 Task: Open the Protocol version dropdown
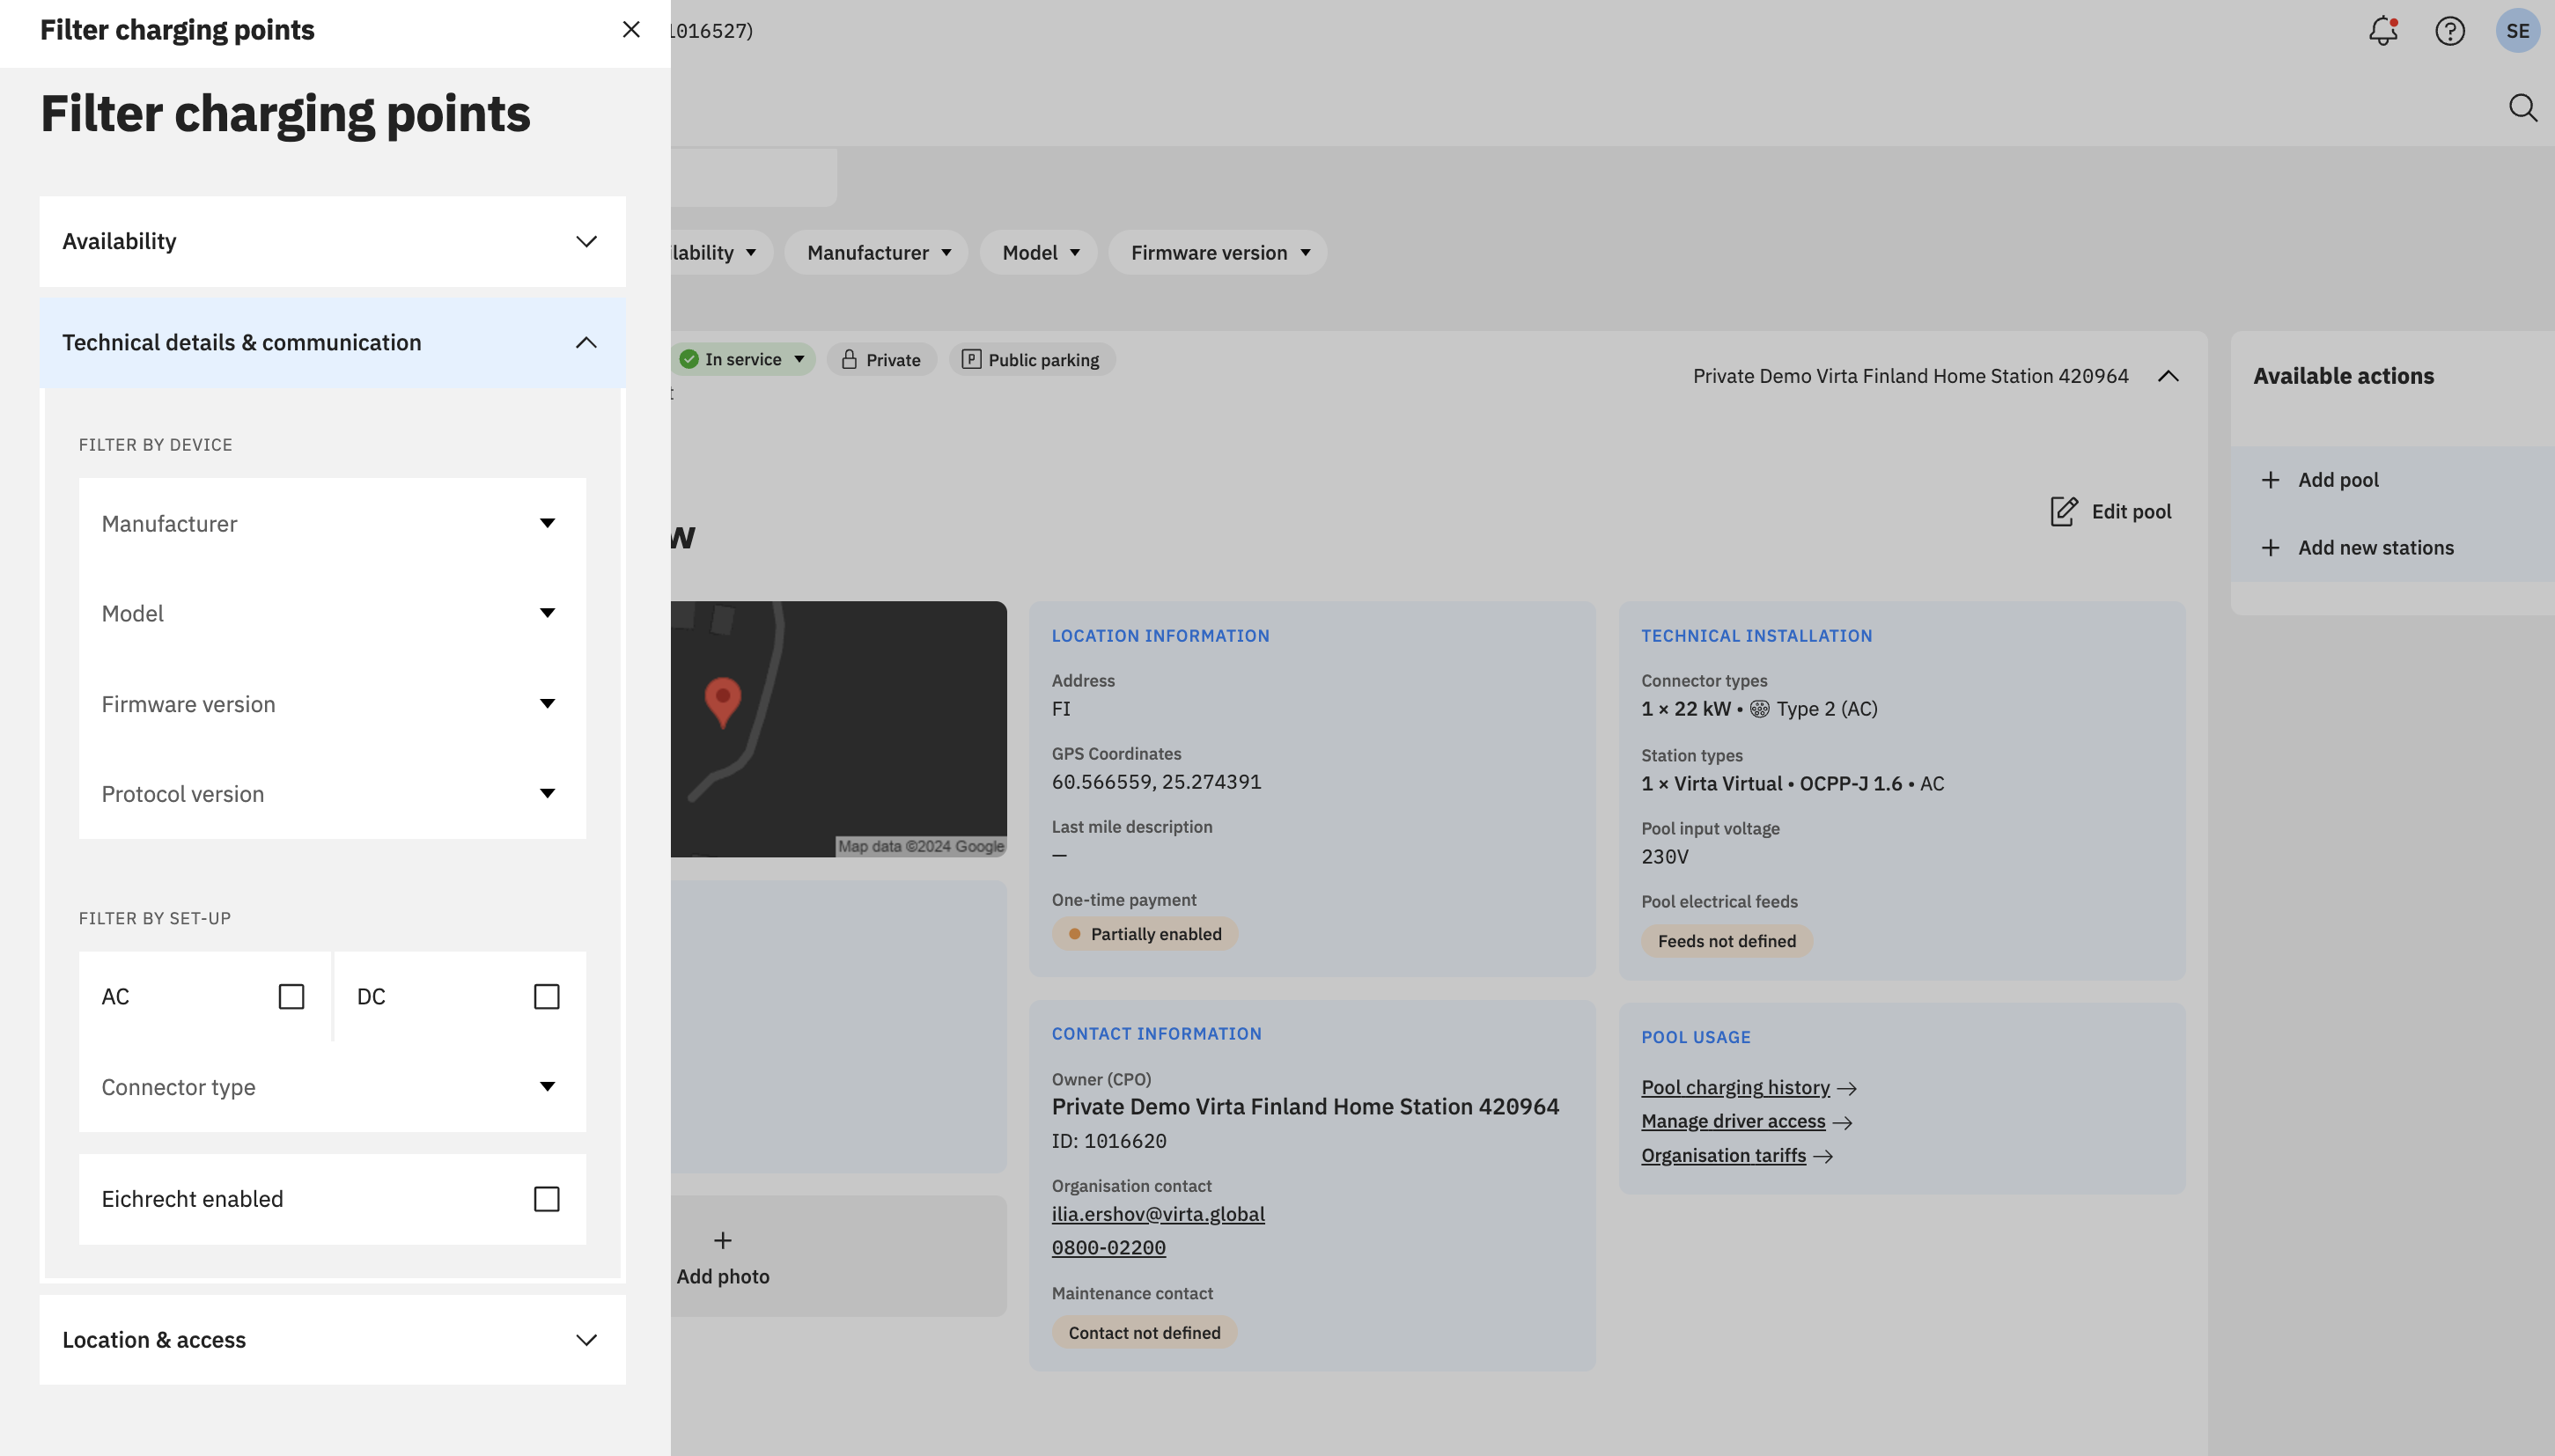click(333, 794)
